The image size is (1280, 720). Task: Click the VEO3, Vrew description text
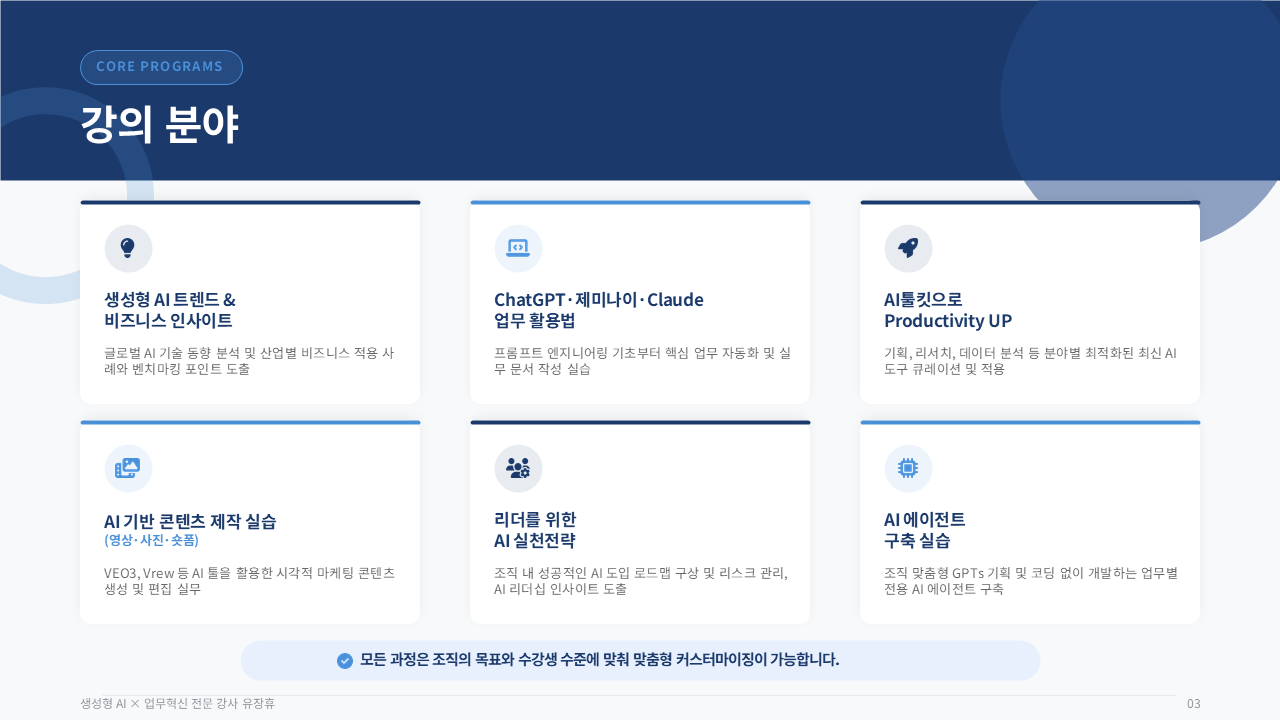point(249,581)
